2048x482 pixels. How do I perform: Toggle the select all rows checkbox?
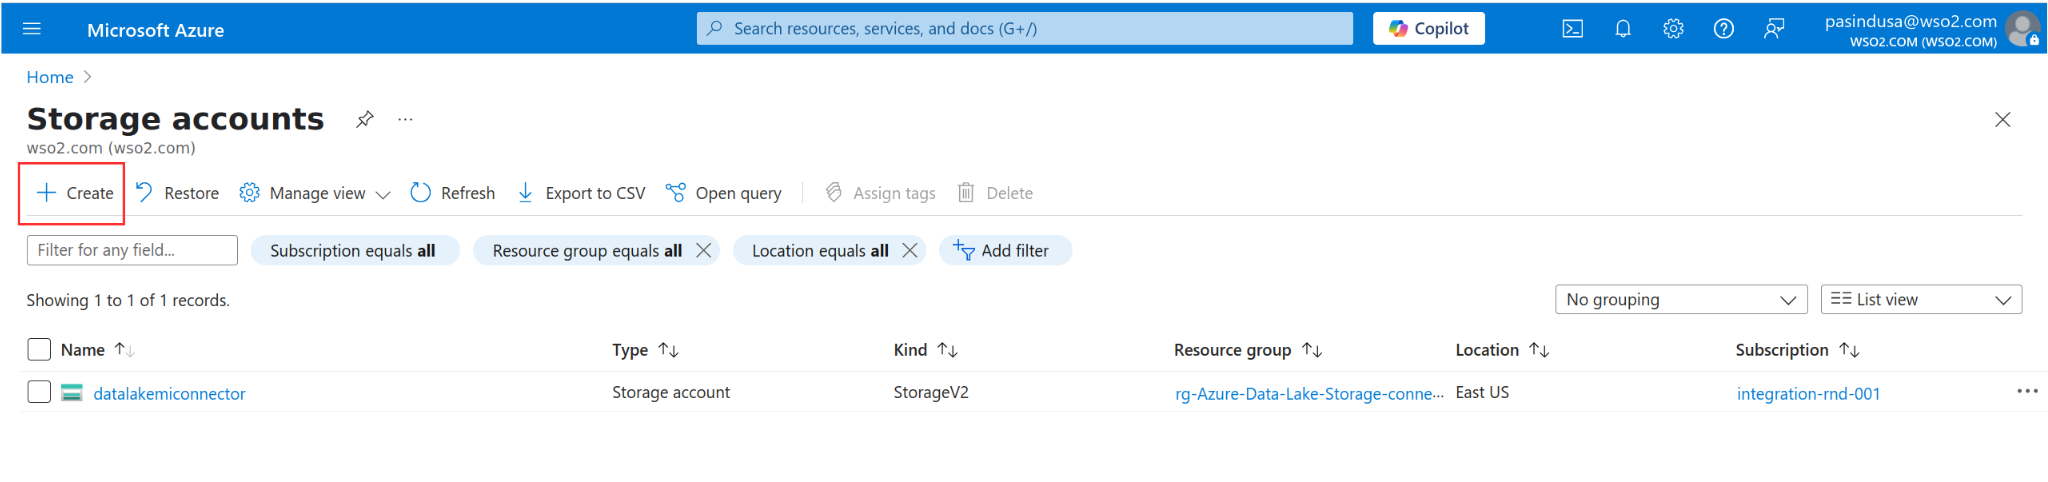[39, 349]
